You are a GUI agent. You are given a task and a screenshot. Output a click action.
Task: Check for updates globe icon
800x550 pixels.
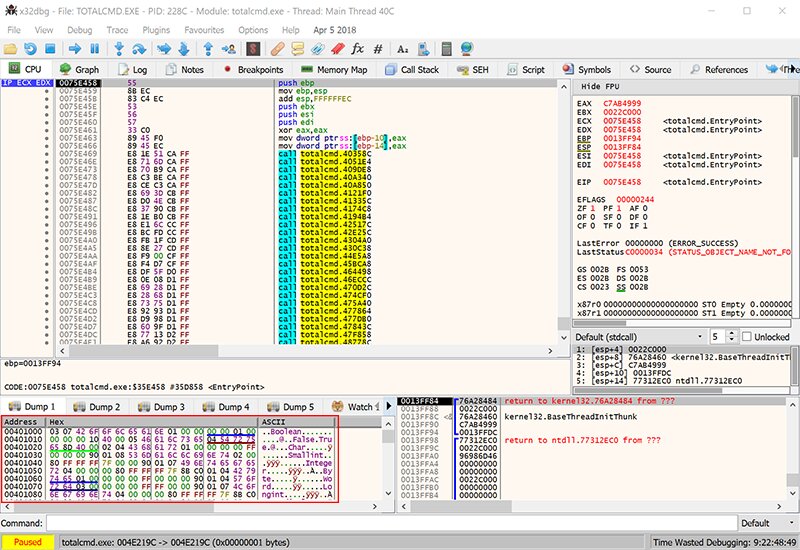click(x=466, y=49)
